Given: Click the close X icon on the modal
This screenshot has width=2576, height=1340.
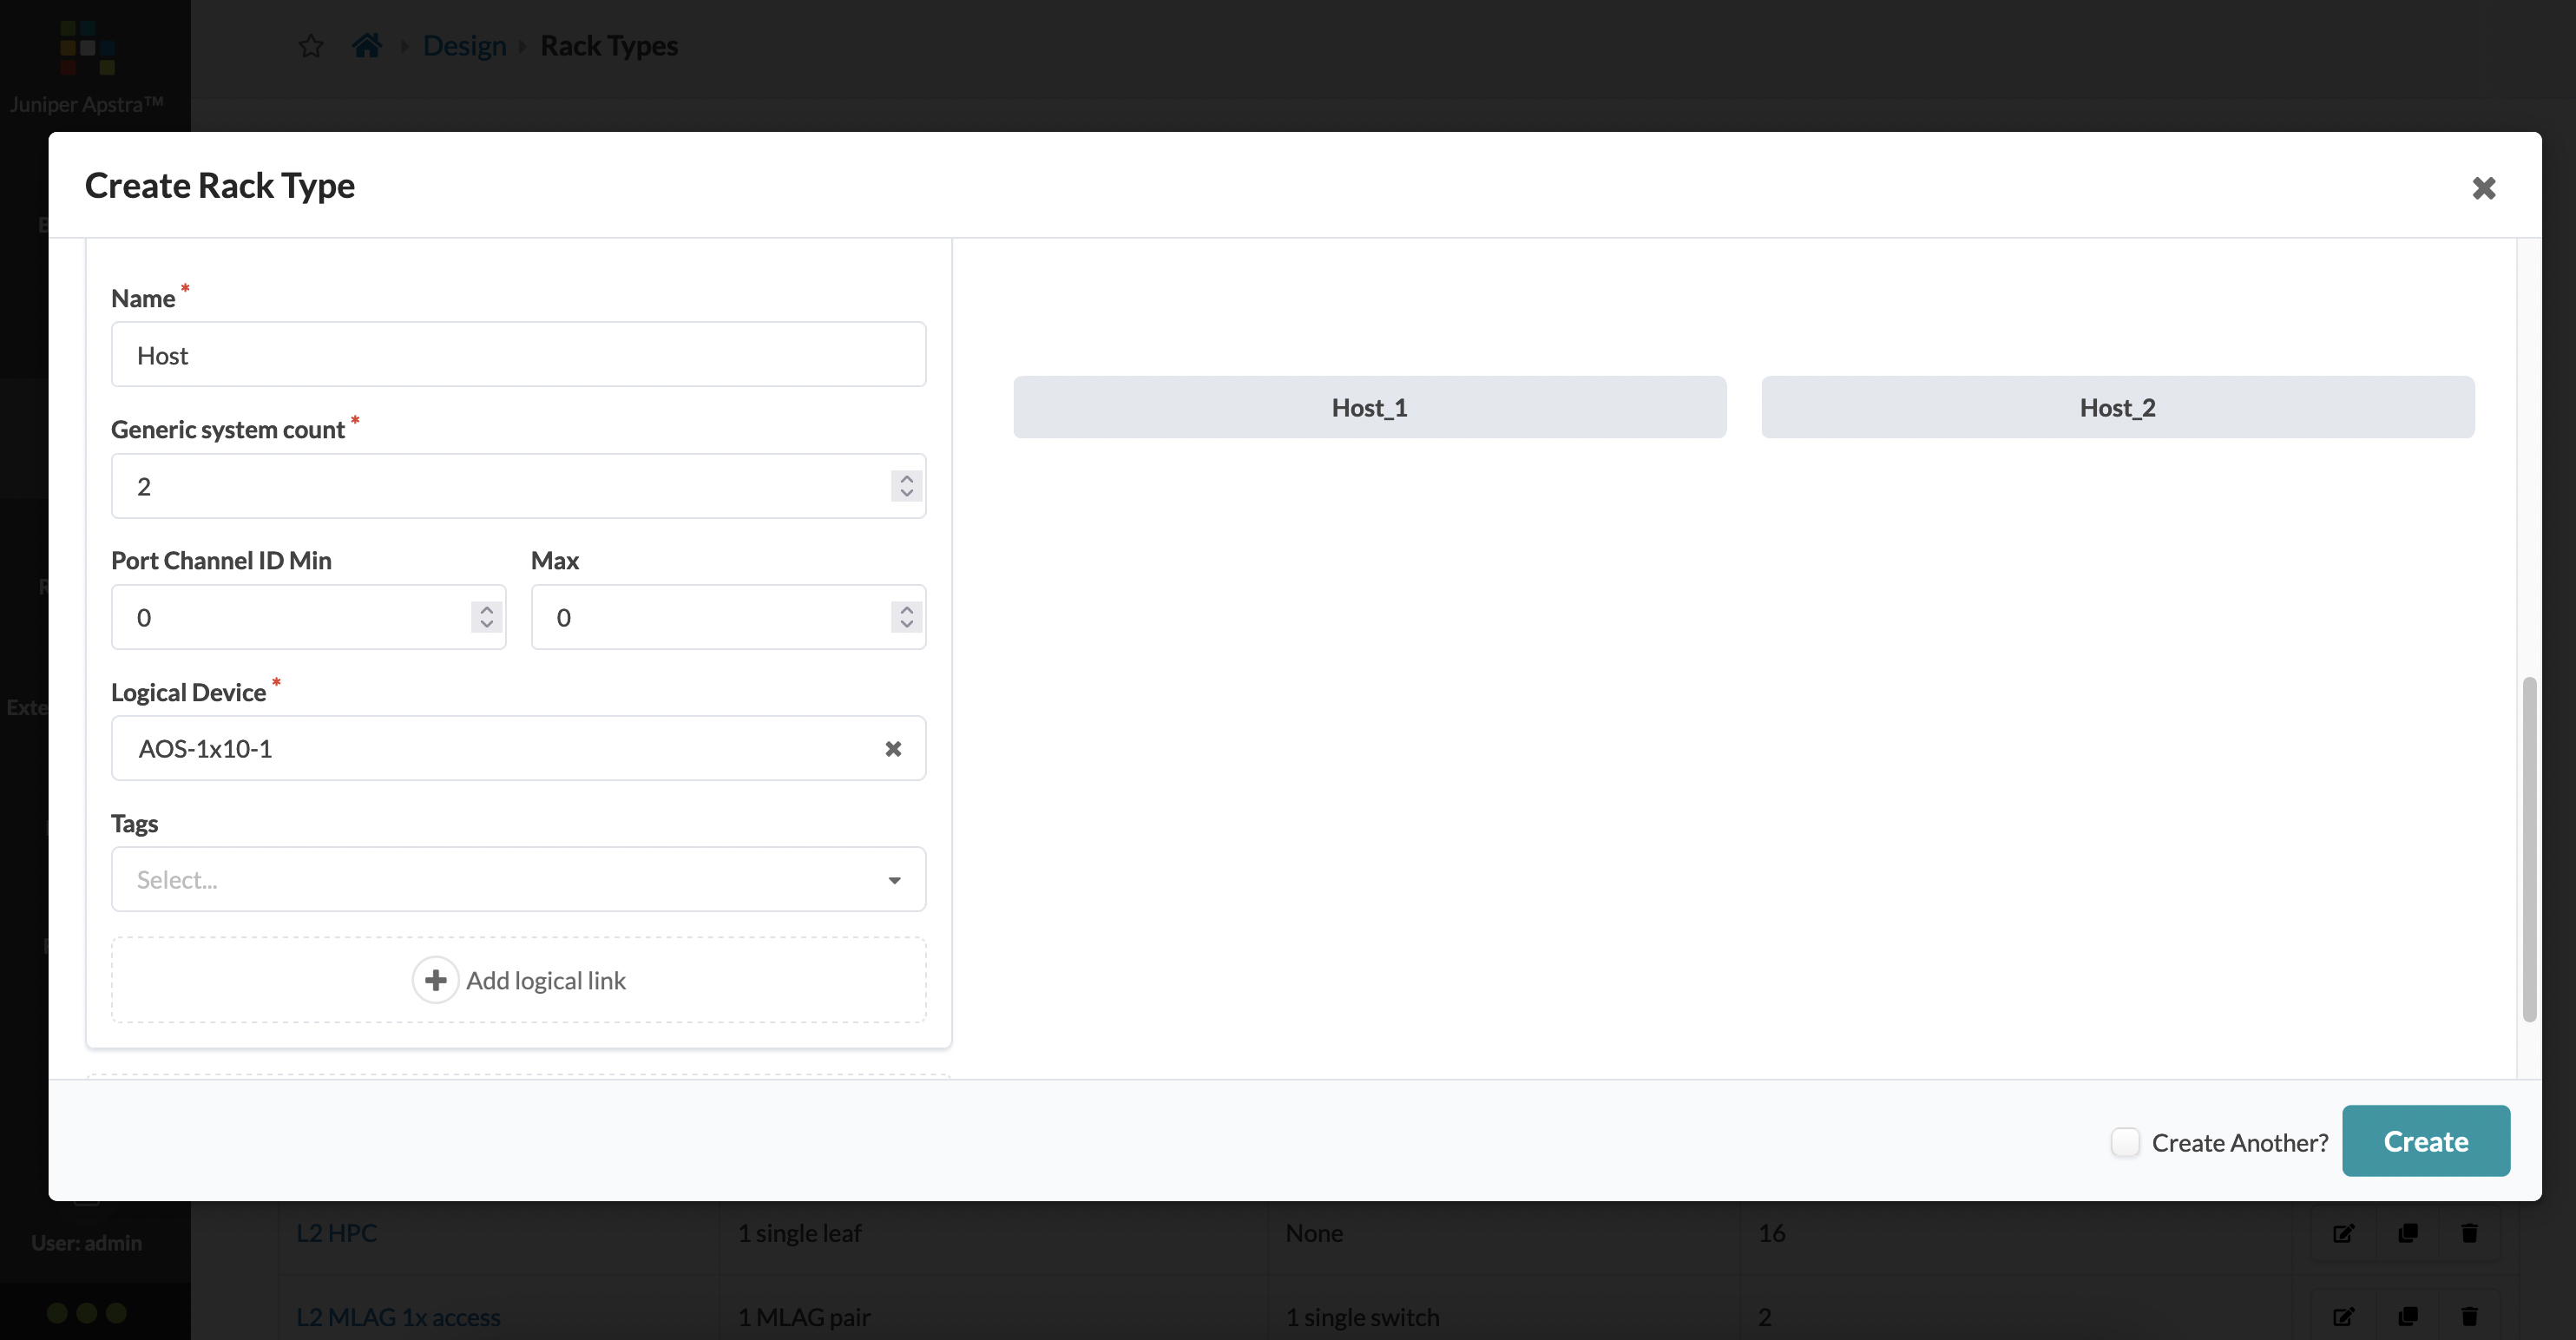Looking at the screenshot, I should pyautogui.click(x=2484, y=187).
